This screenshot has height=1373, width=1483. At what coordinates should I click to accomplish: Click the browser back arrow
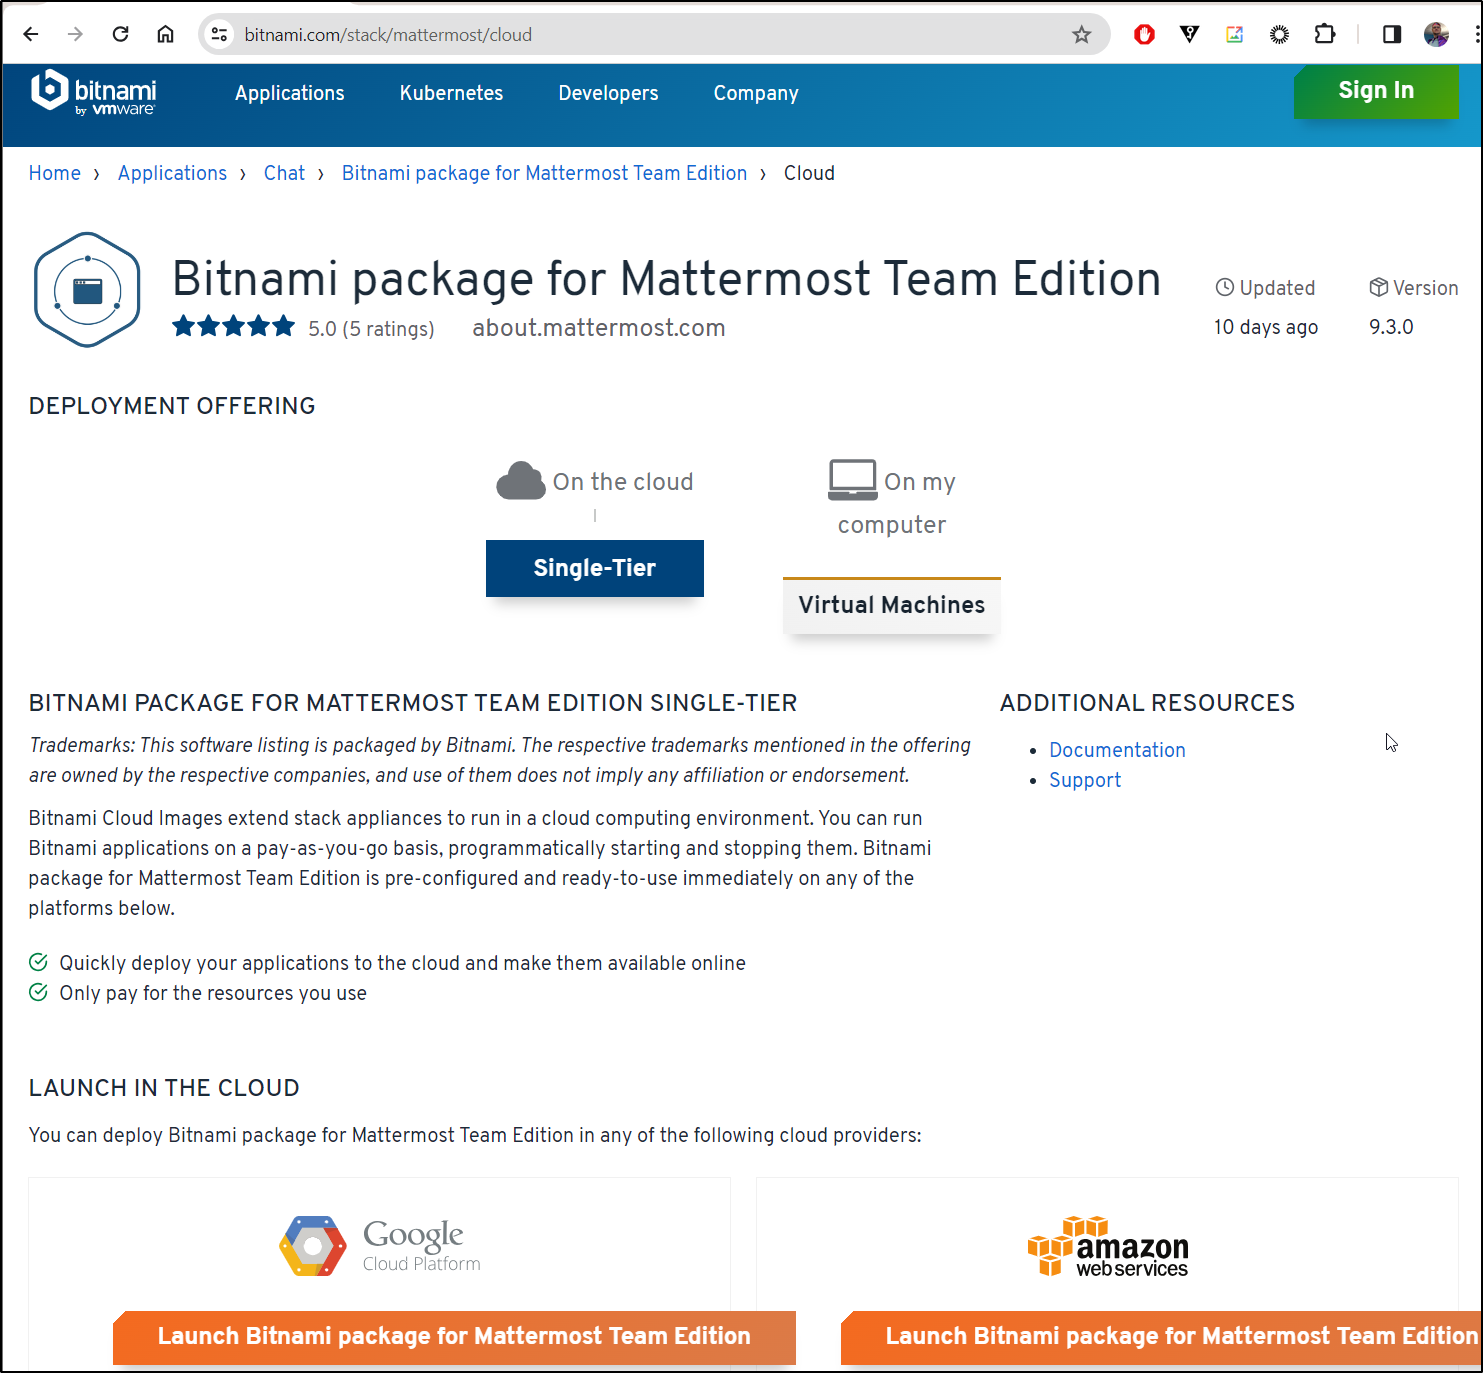31,34
